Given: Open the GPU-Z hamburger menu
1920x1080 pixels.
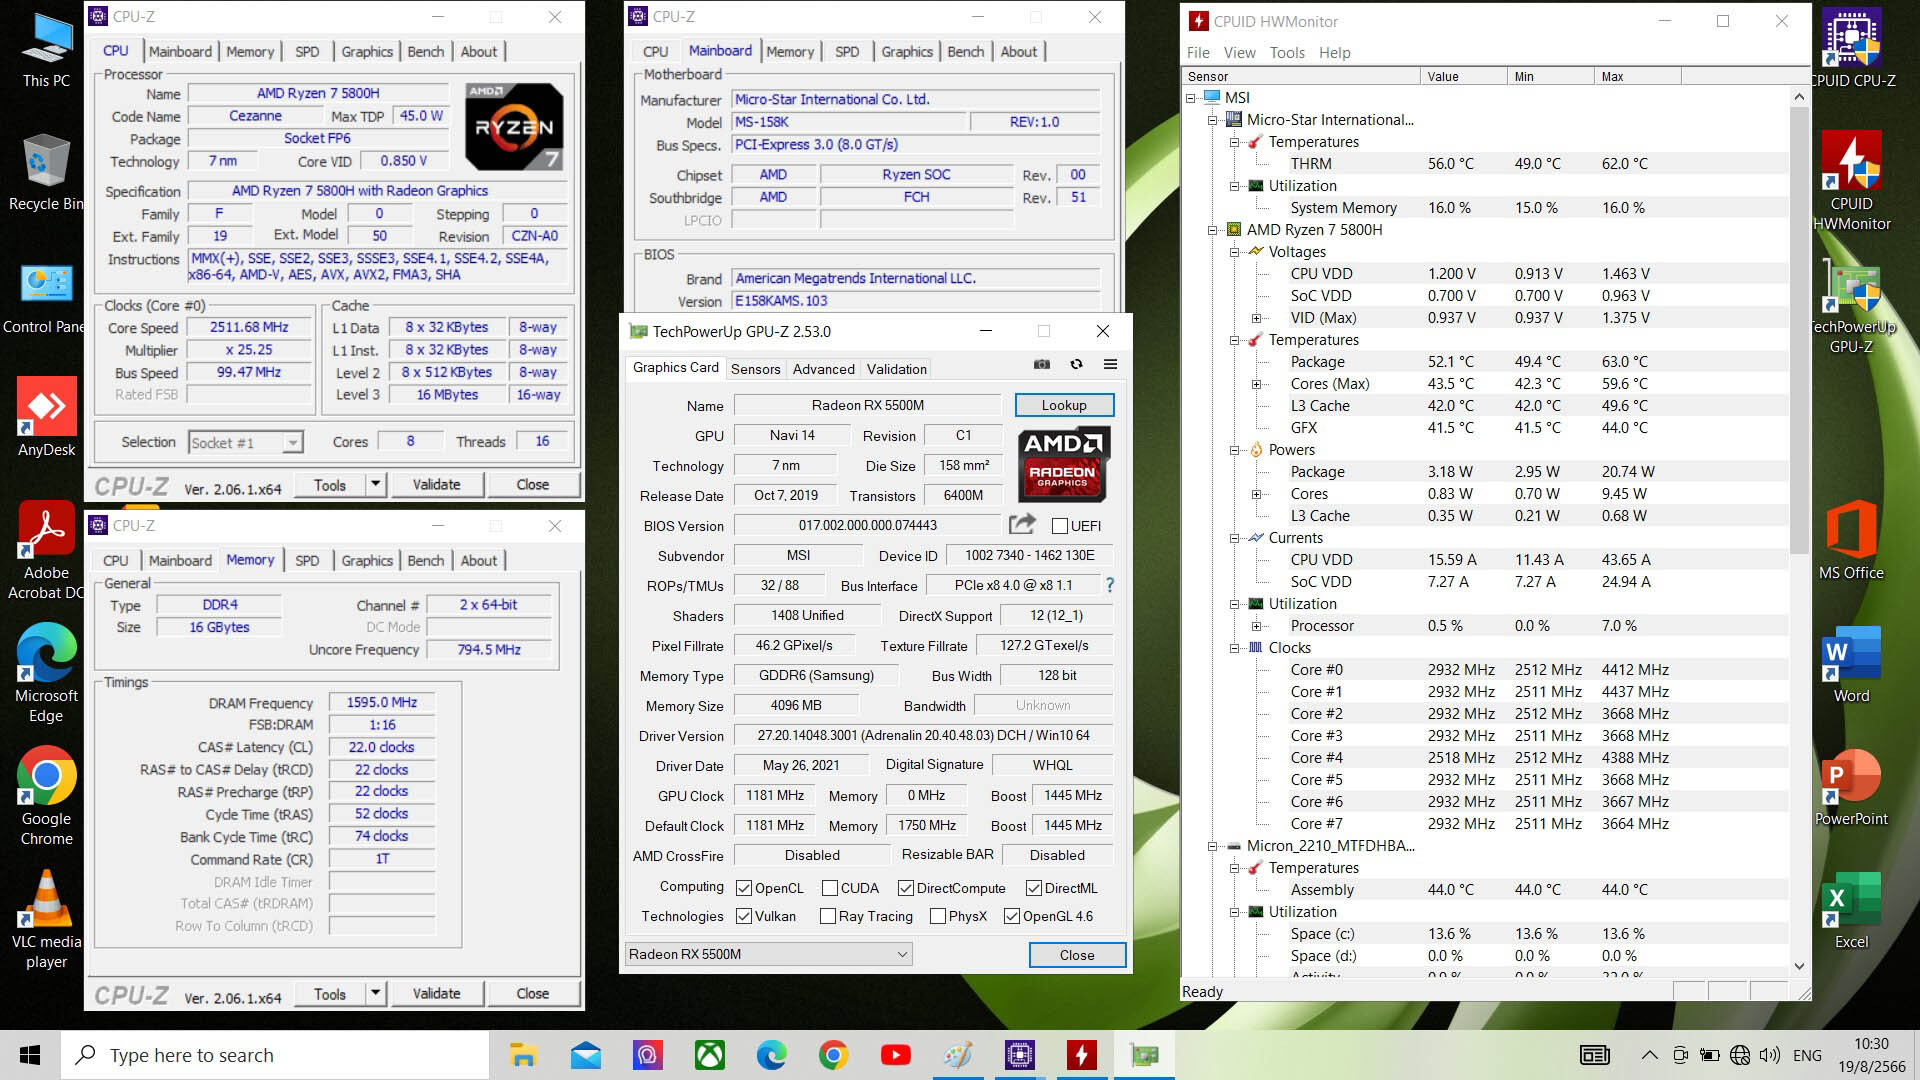Looking at the screenshot, I should [x=1110, y=365].
